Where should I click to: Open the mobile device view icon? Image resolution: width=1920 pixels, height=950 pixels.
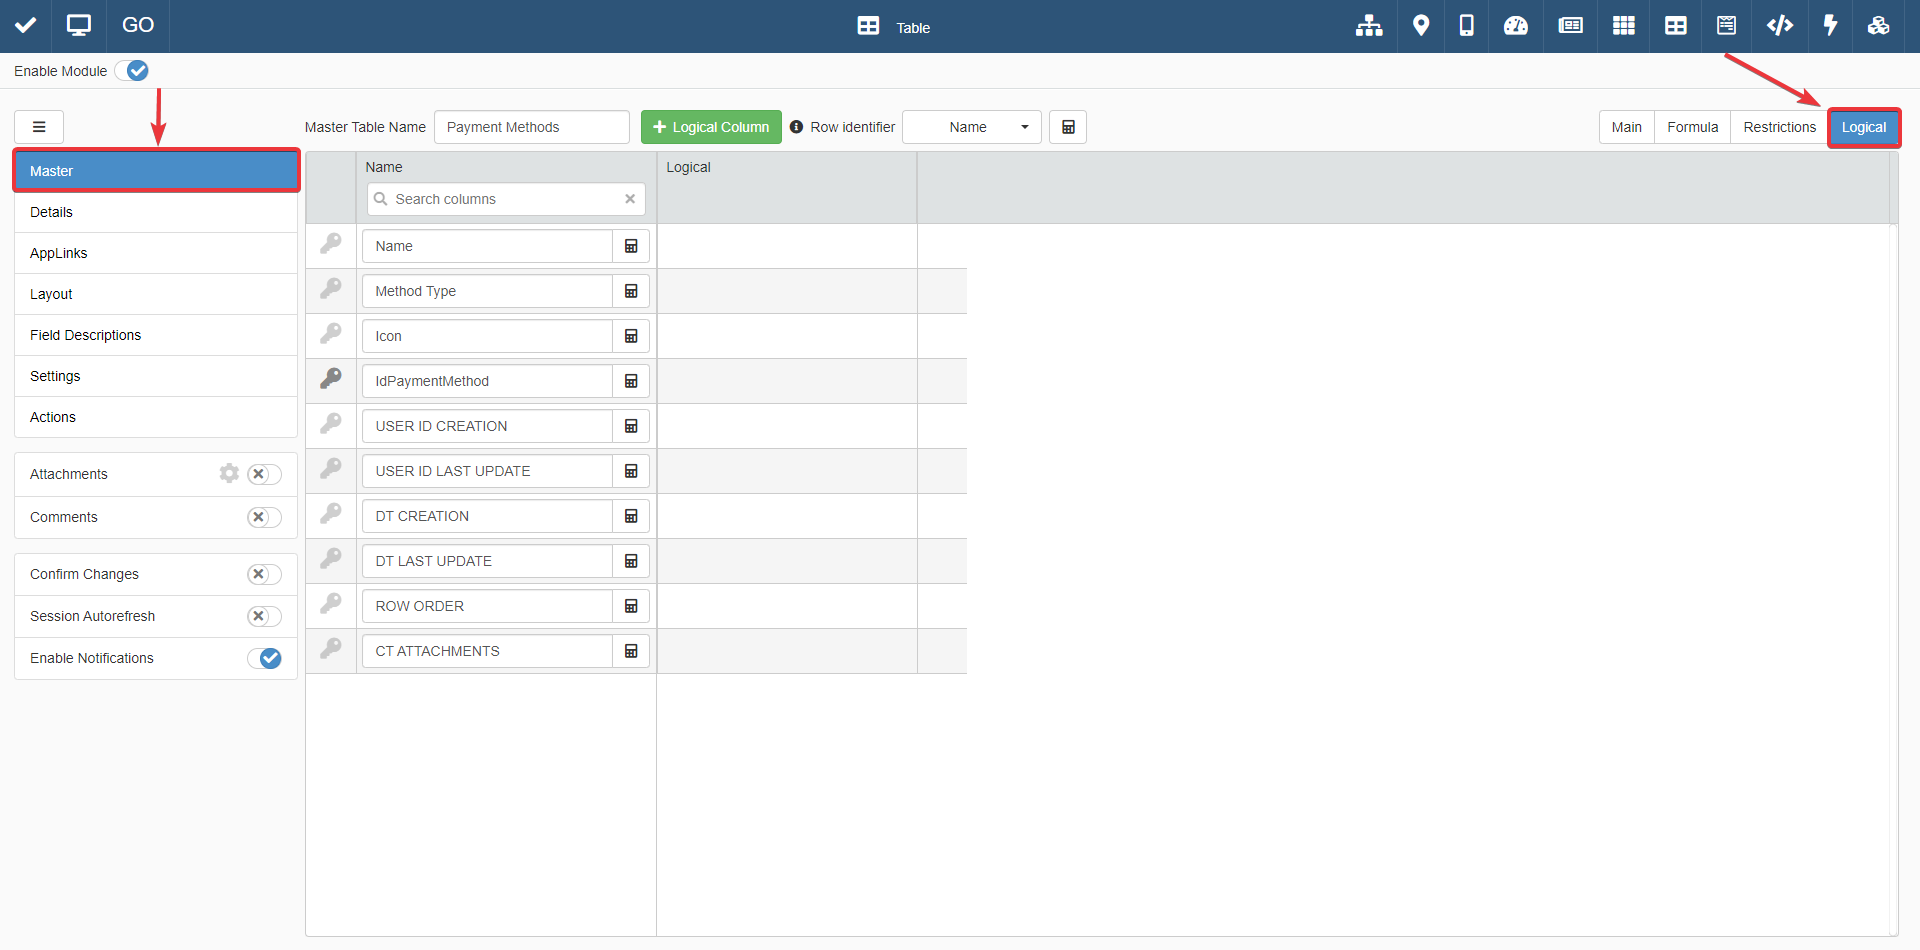[1466, 26]
